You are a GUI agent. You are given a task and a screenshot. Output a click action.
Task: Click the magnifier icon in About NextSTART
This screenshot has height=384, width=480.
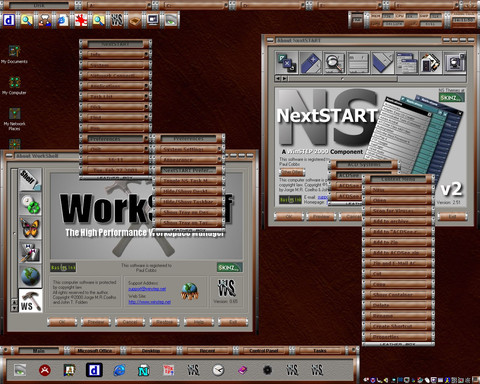pyautogui.click(x=334, y=62)
